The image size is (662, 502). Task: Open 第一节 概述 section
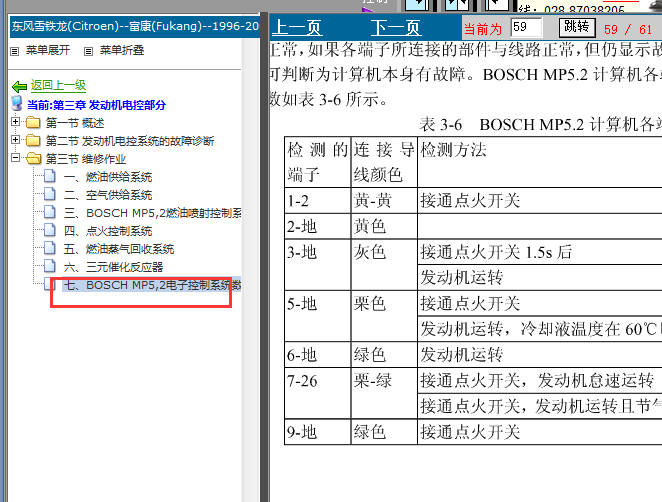coord(75,123)
